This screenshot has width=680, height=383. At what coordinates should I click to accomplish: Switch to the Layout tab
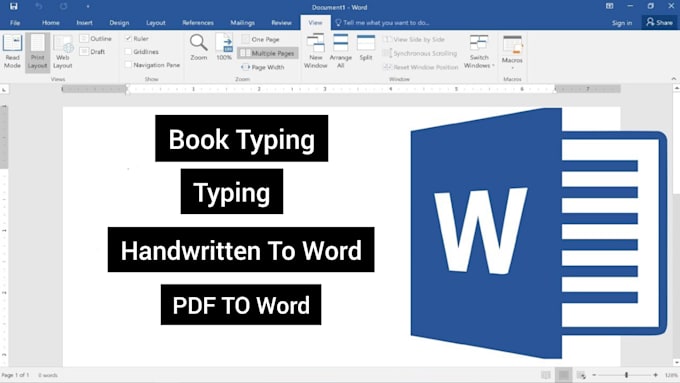click(156, 23)
